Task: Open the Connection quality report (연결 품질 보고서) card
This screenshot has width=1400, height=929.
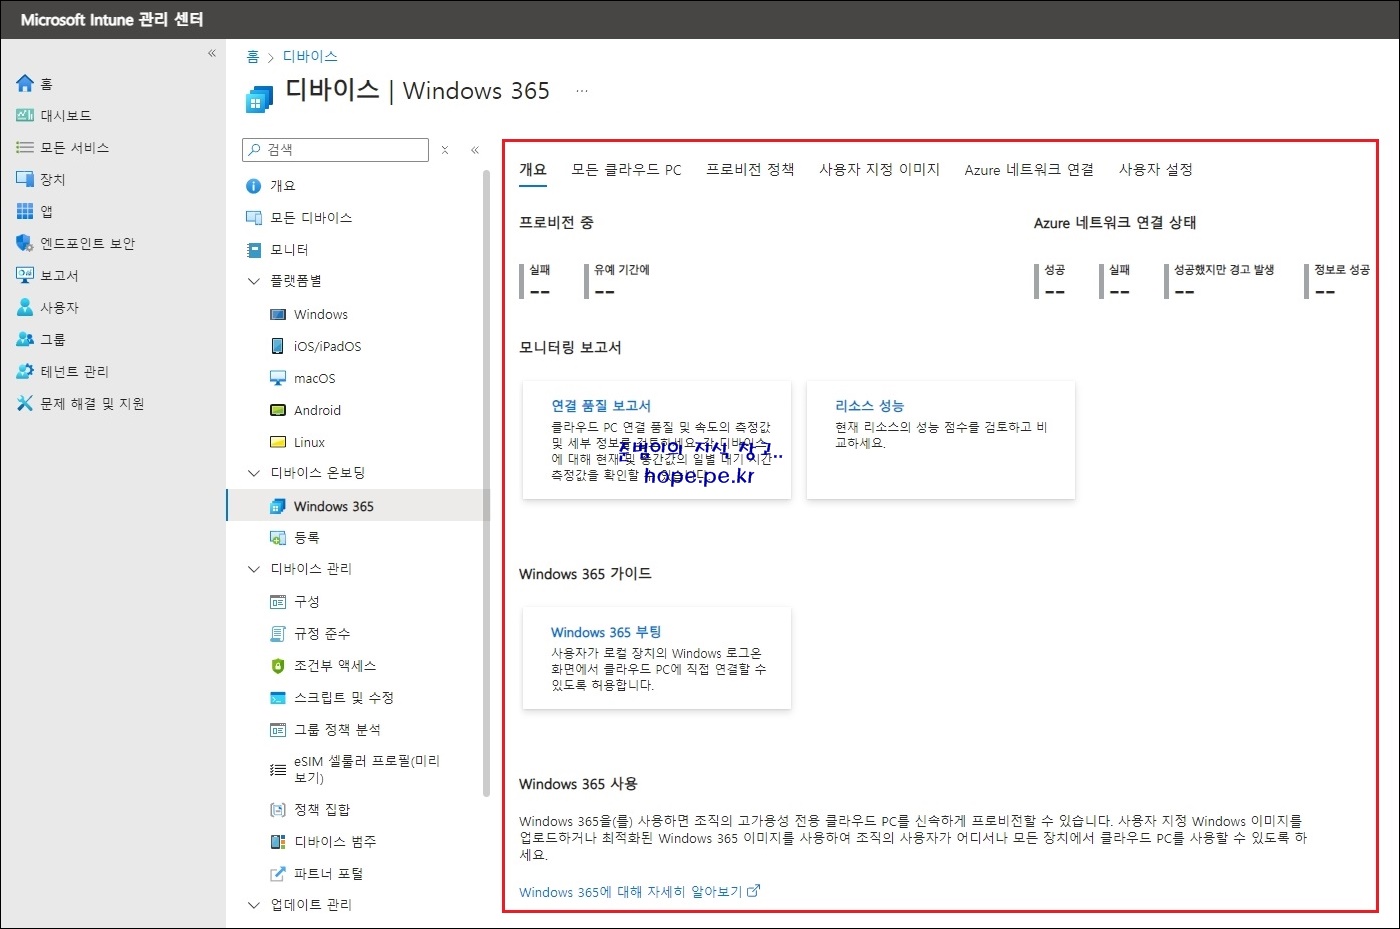Action: point(657,440)
